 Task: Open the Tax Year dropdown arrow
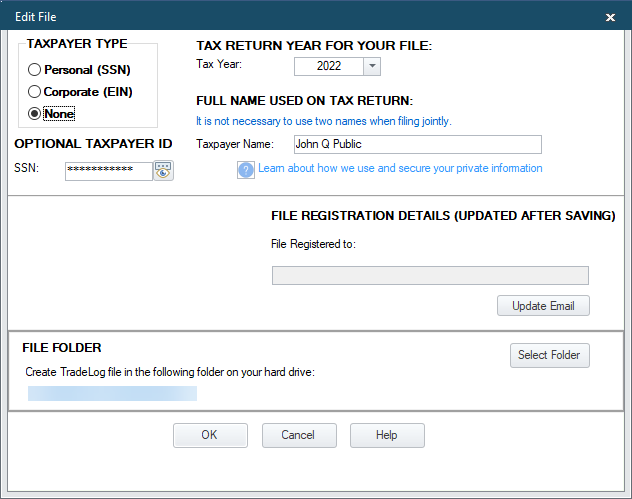[372, 66]
